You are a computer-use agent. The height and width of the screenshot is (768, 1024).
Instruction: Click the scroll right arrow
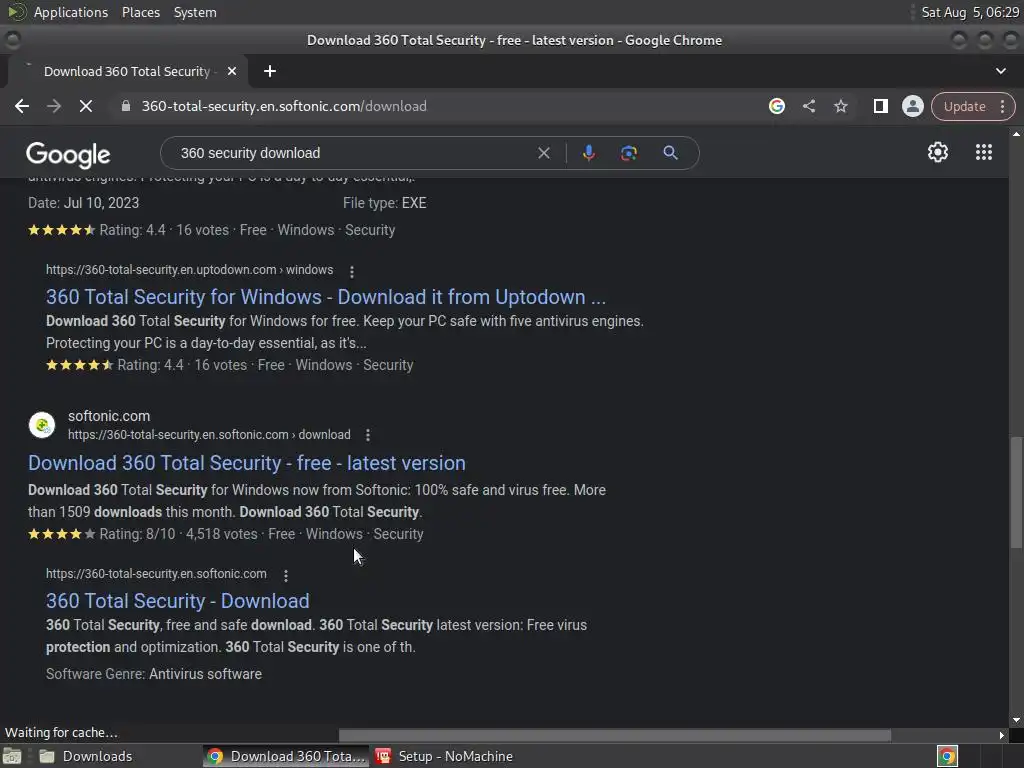point(1002,735)
